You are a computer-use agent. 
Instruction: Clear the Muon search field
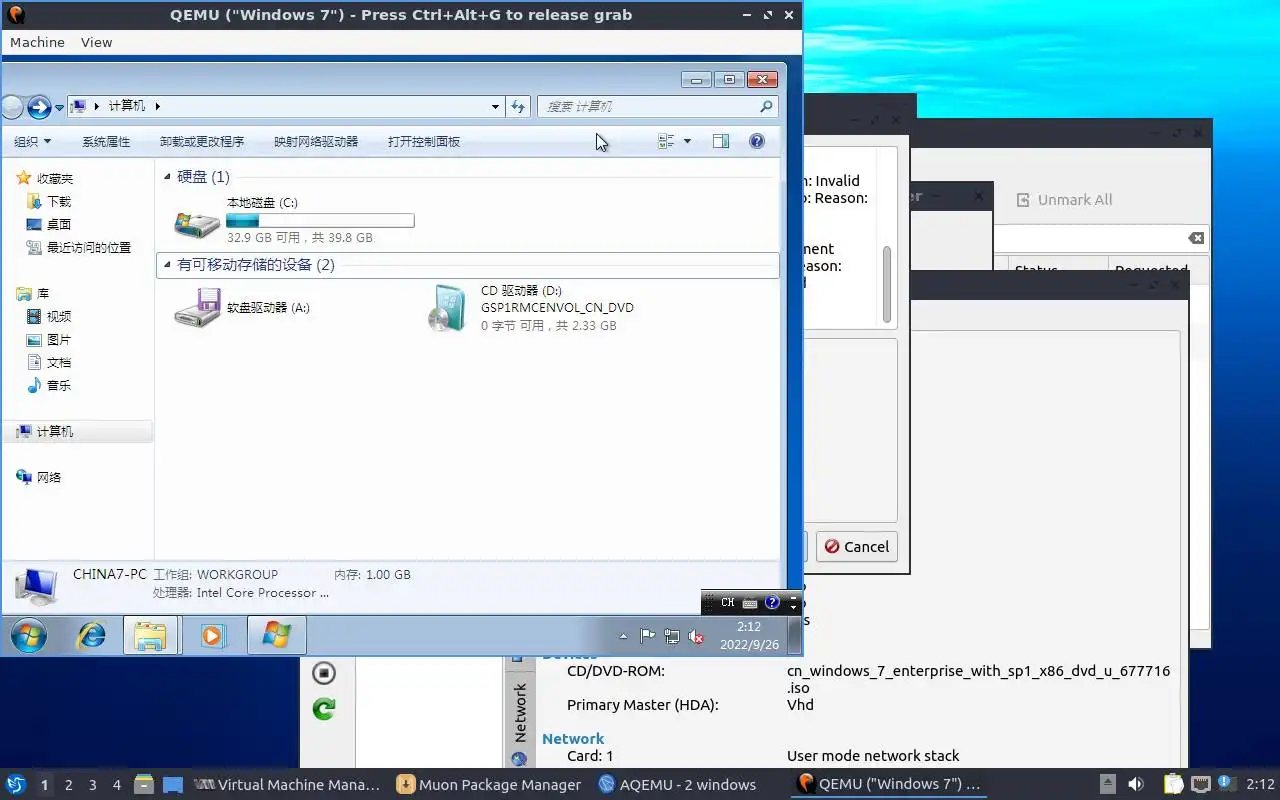click(x=1196, y=238)
